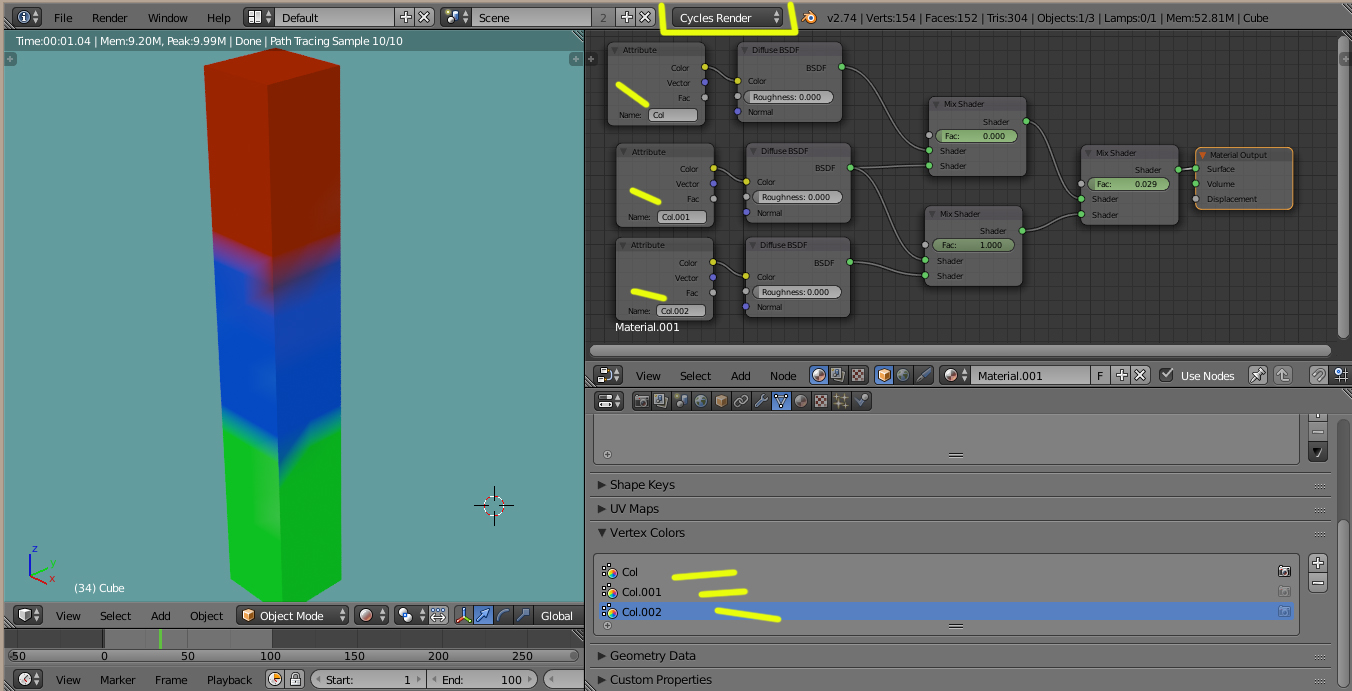Click the lock time to other windows icon

(296, 680)
